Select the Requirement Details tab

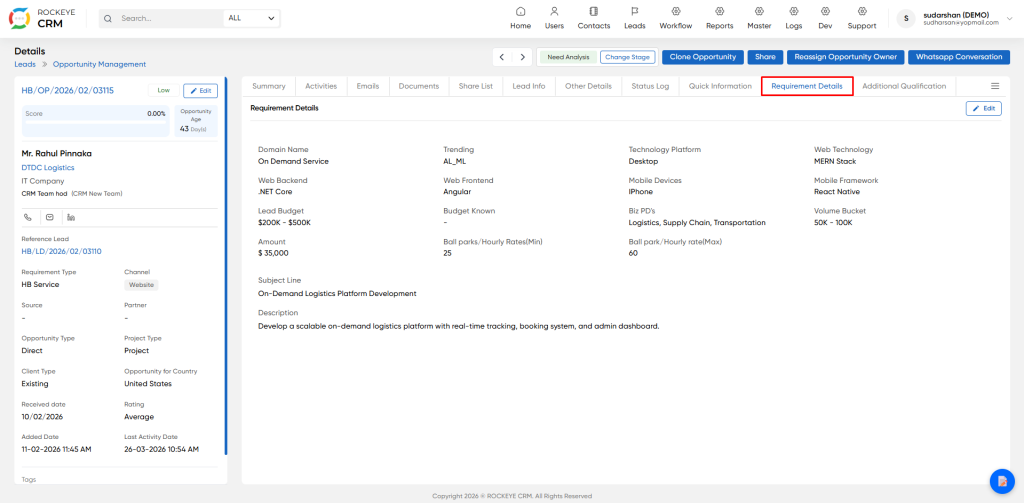pyautogui.click(x=807, y=86)
